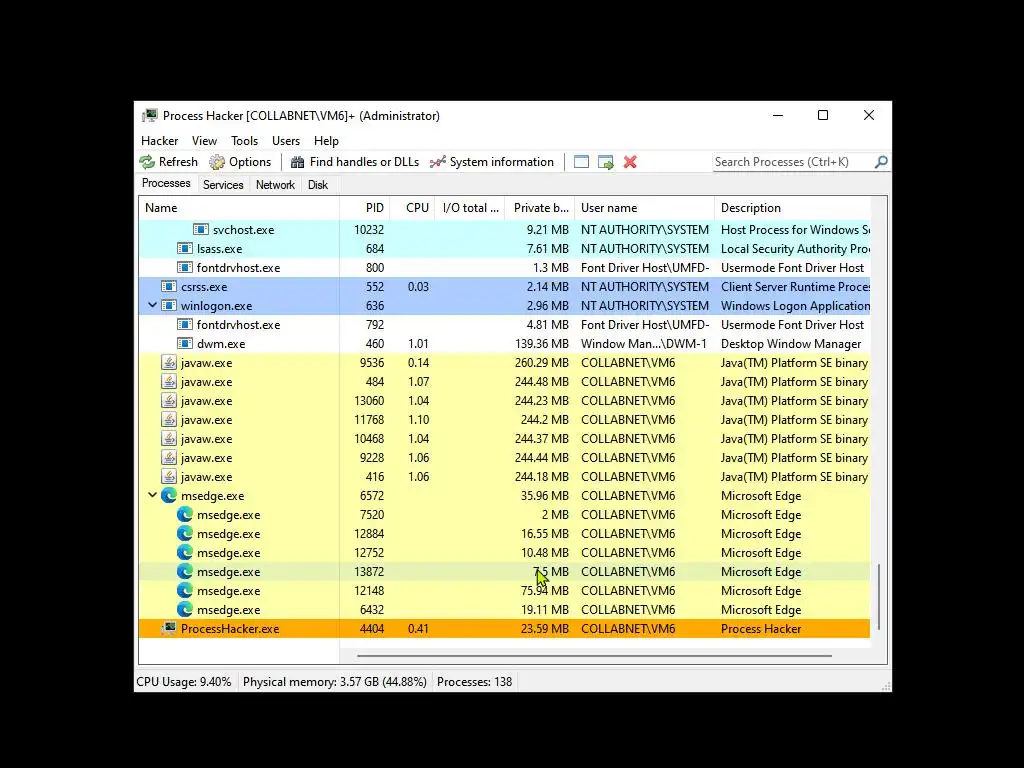This screenshot has width=1024, height=768.
Task: Click the find window and thread icon
Action: (x=605, y=162)
